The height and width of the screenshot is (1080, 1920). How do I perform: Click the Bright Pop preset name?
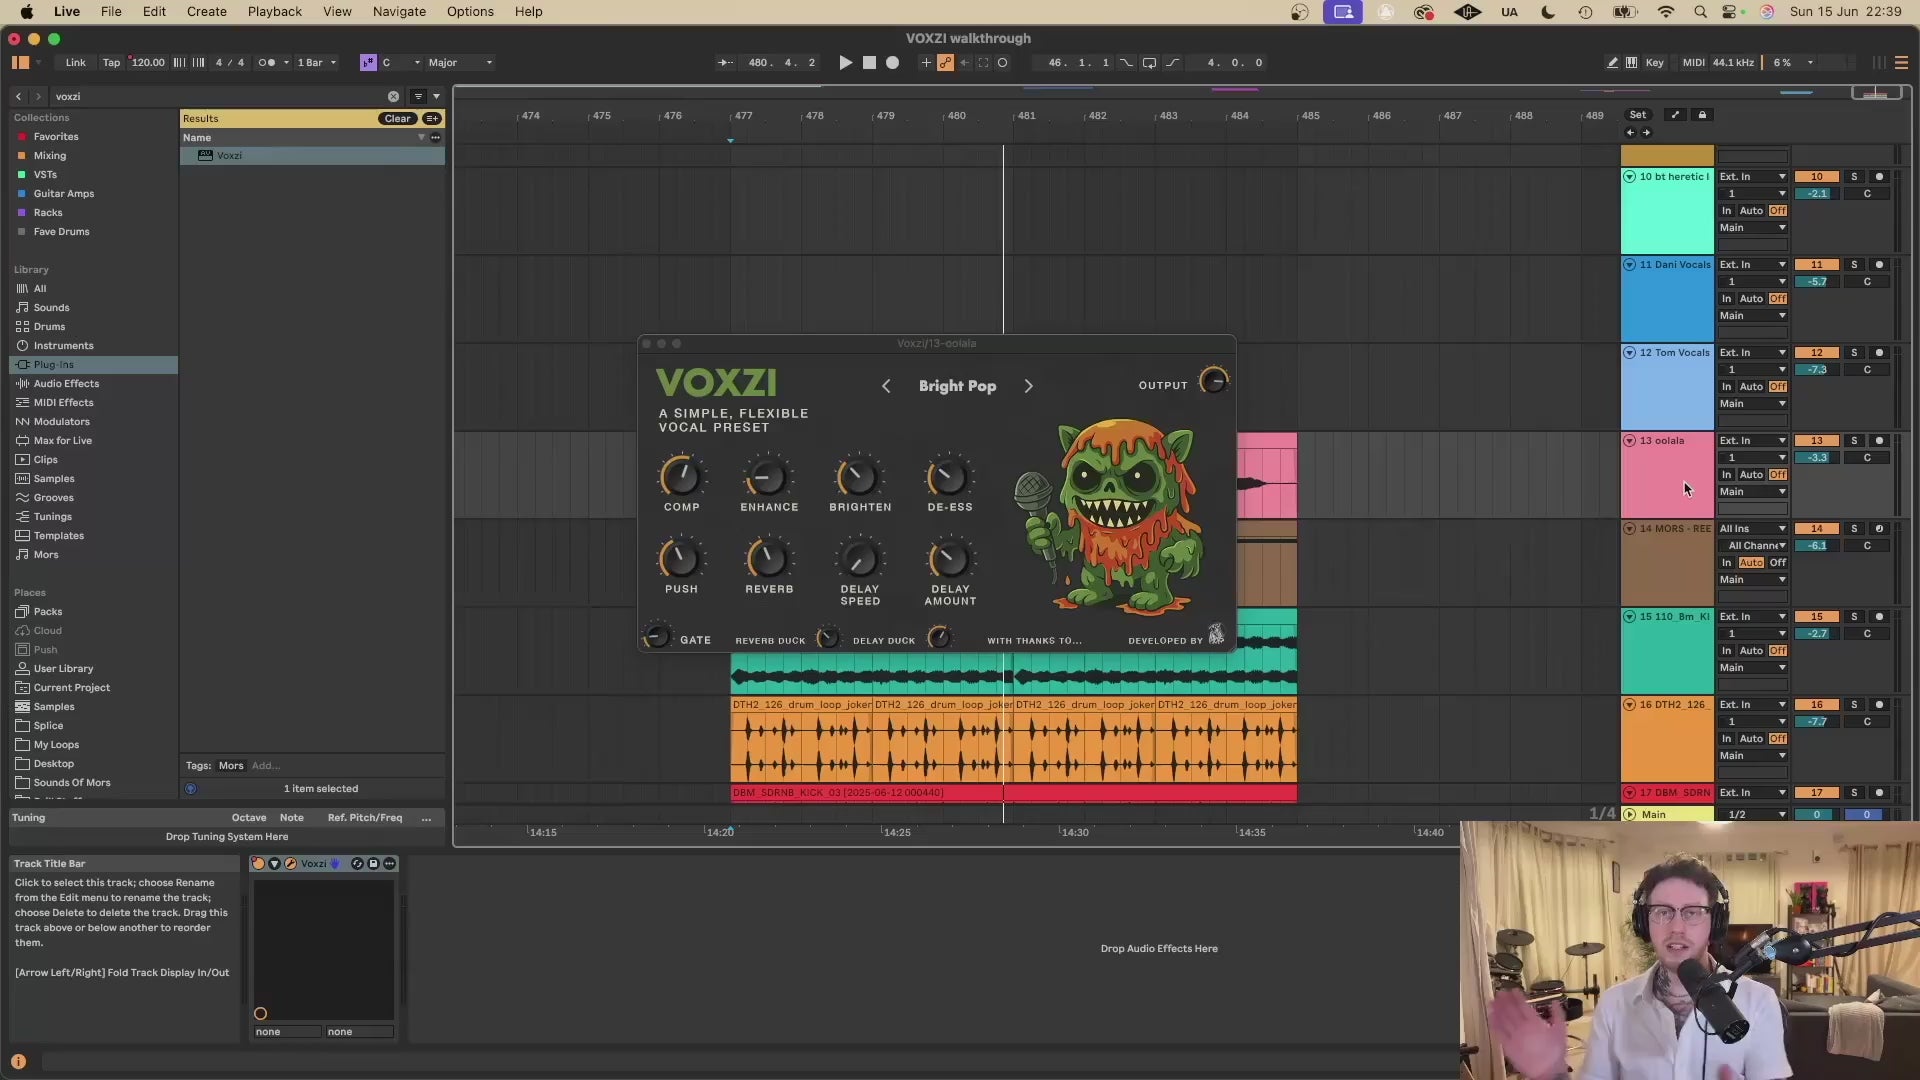tap(957, 386)
